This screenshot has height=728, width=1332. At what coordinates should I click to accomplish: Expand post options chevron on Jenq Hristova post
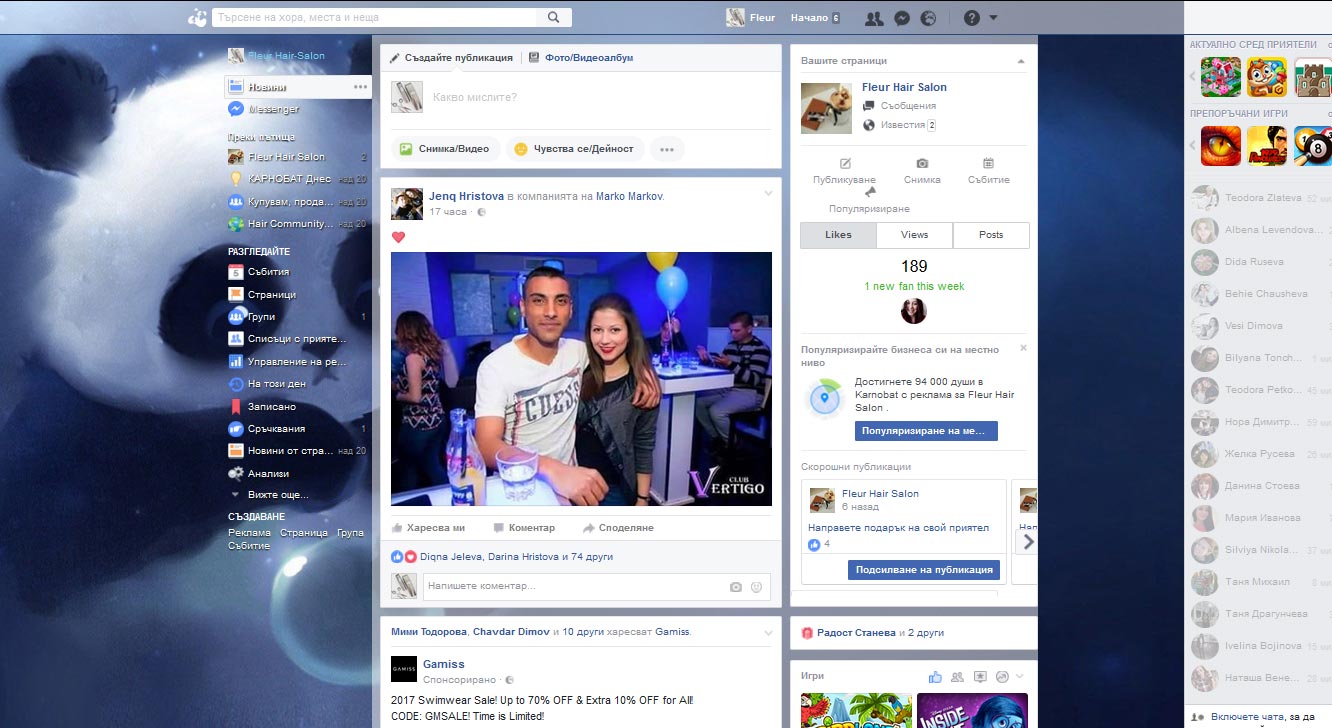tap(768, 193)
